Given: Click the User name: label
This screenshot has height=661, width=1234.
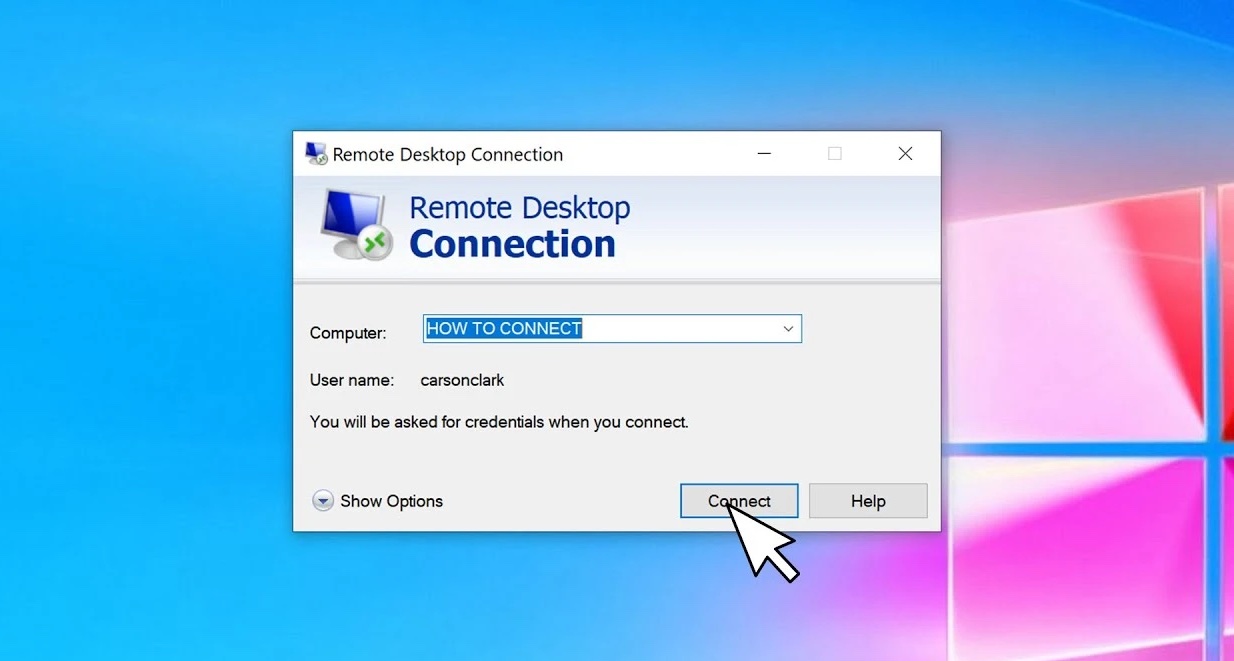Looking at the screenshot, I should 352,380.
